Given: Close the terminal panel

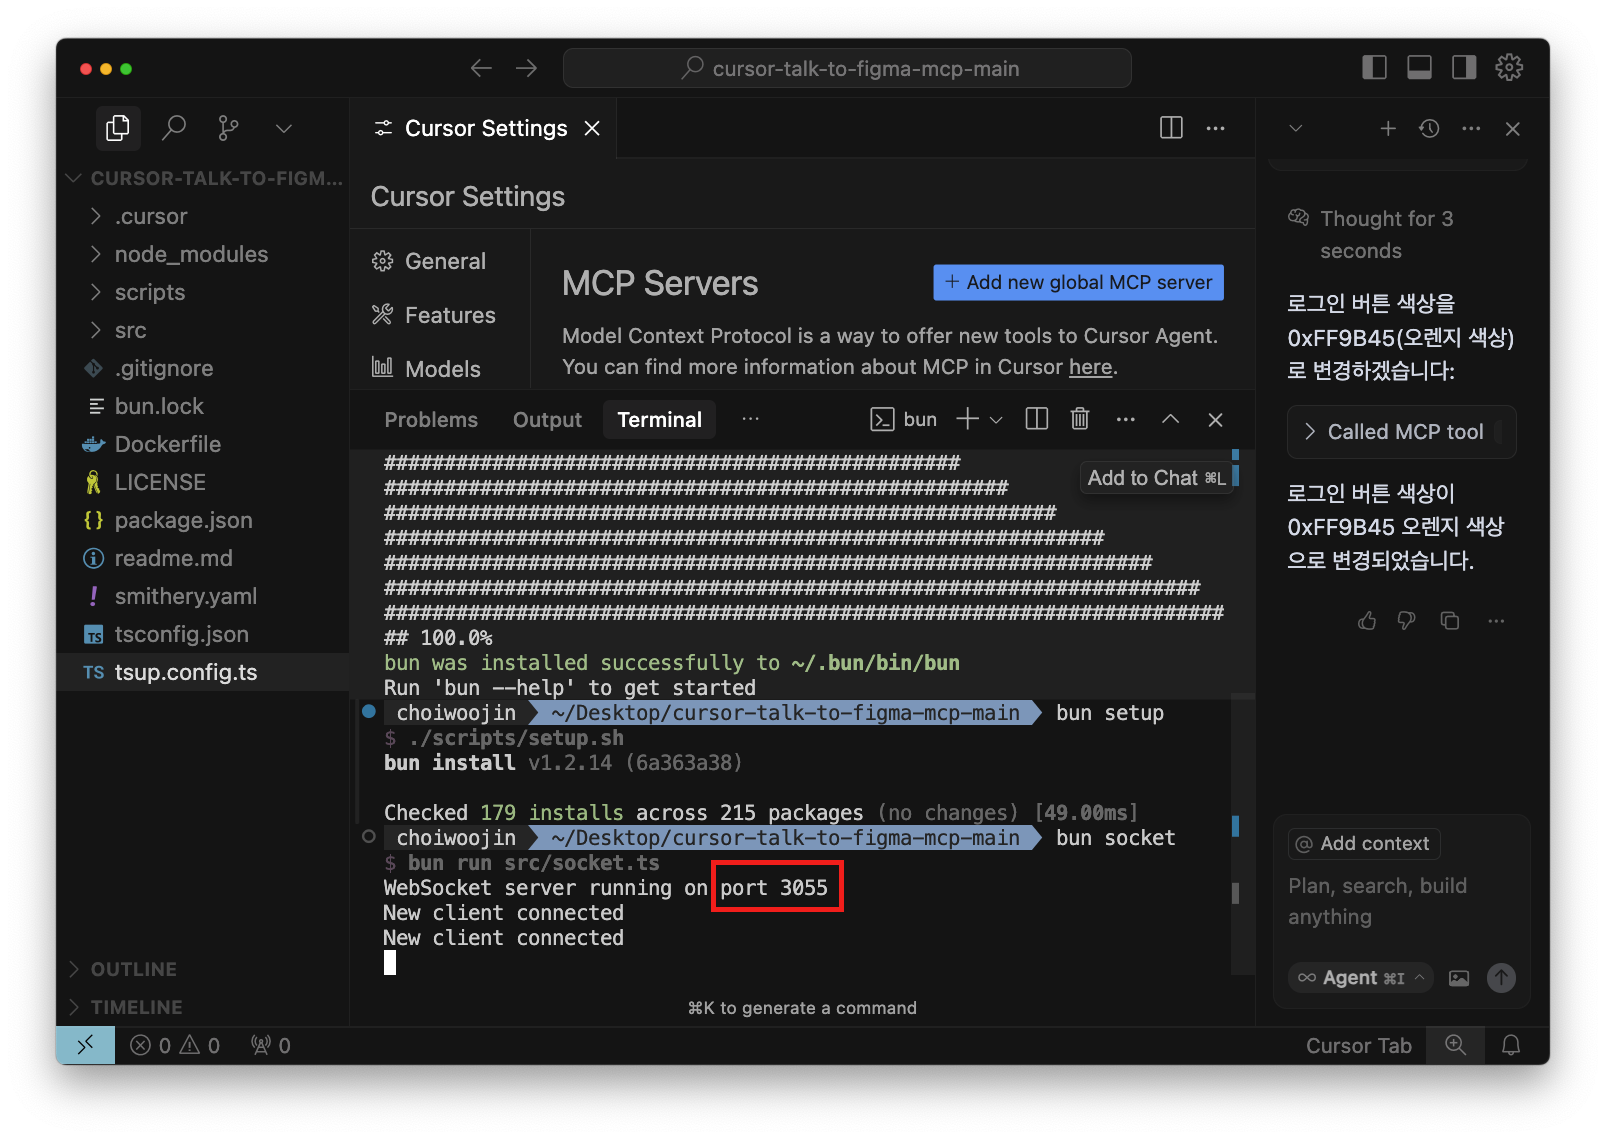Looking at the screenshot, I should pos(1215,420).
